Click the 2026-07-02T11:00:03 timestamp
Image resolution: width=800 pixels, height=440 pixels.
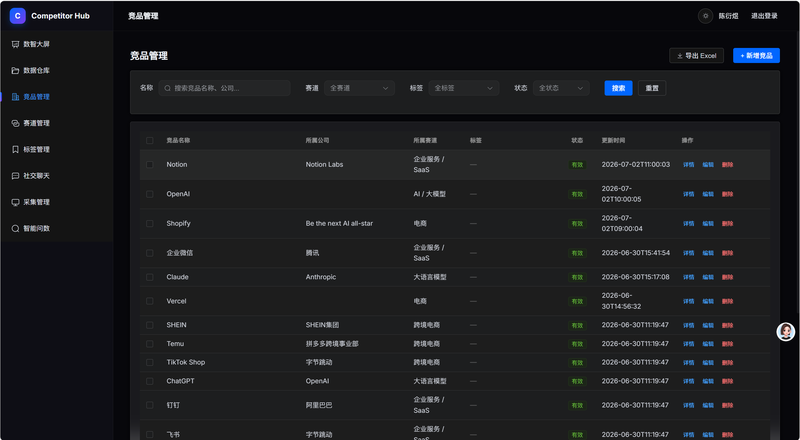coord(636,164)
